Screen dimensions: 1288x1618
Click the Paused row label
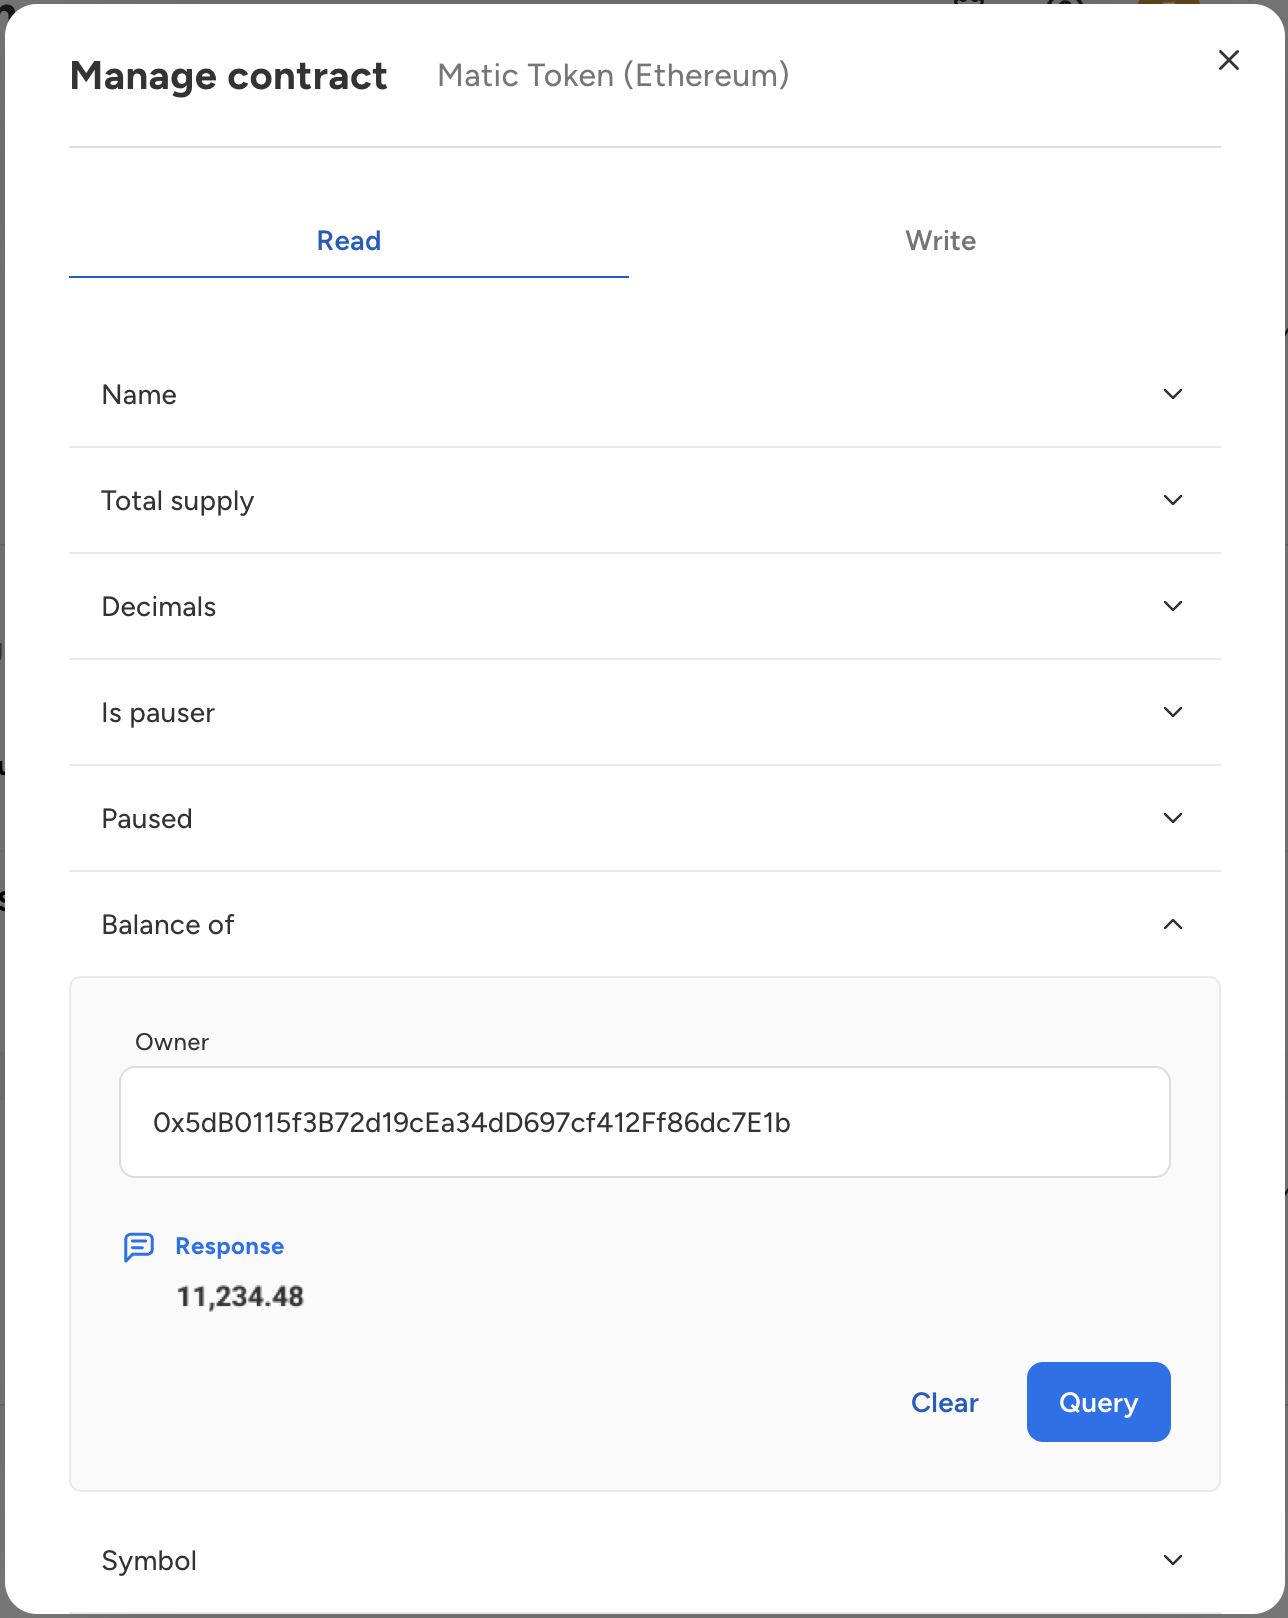147,819
